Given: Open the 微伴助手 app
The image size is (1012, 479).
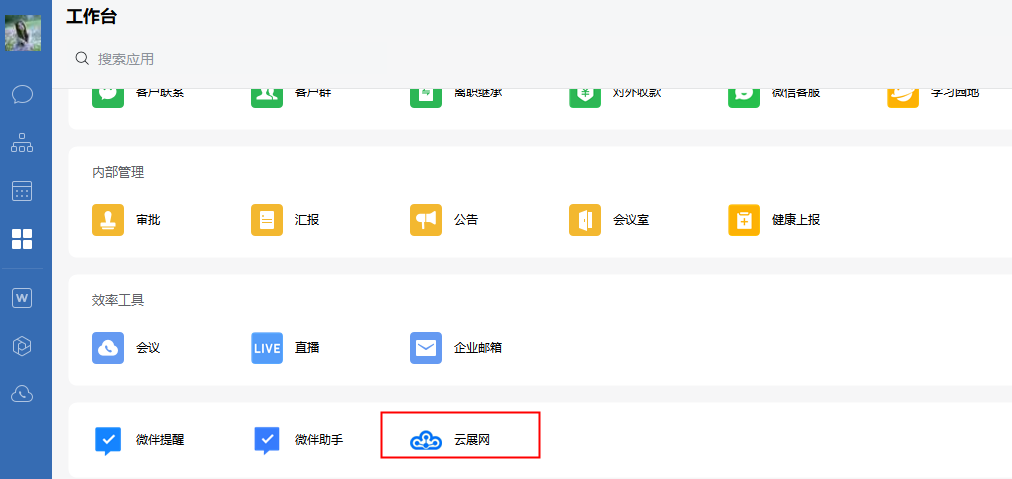Looking at the screenshot, I should pyautogui.click(x=297, y=440).
